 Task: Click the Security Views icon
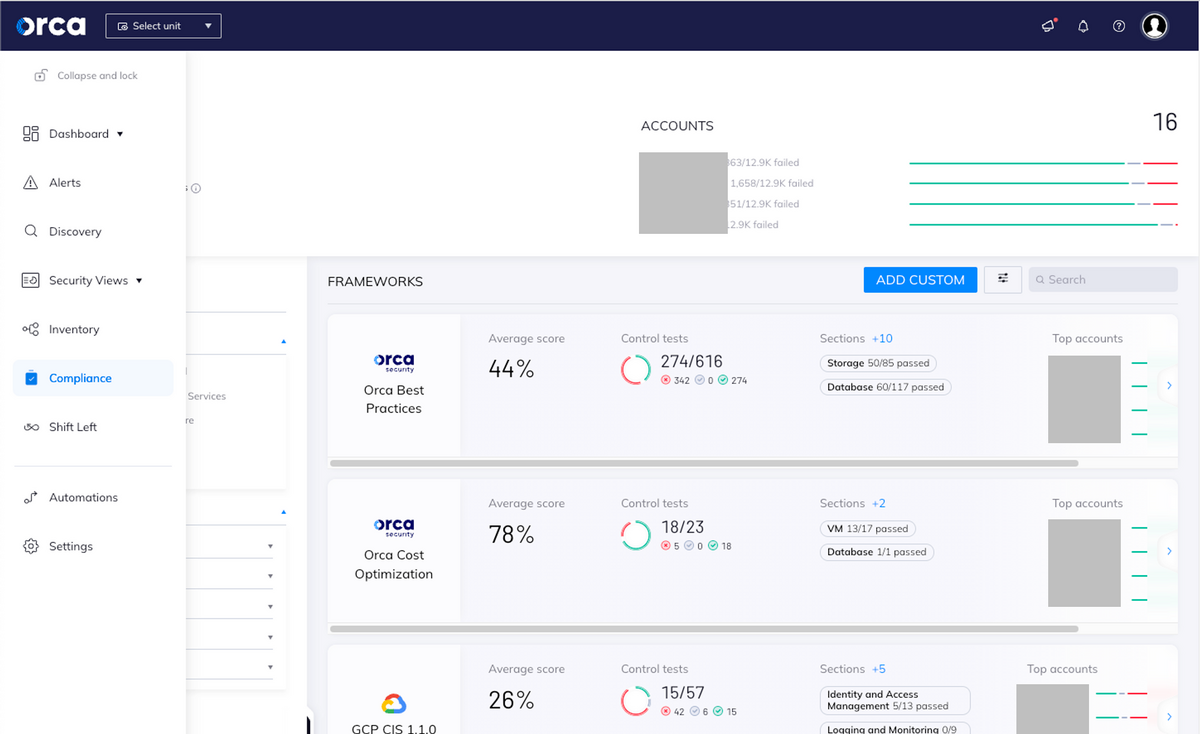(x=31, y=281)
